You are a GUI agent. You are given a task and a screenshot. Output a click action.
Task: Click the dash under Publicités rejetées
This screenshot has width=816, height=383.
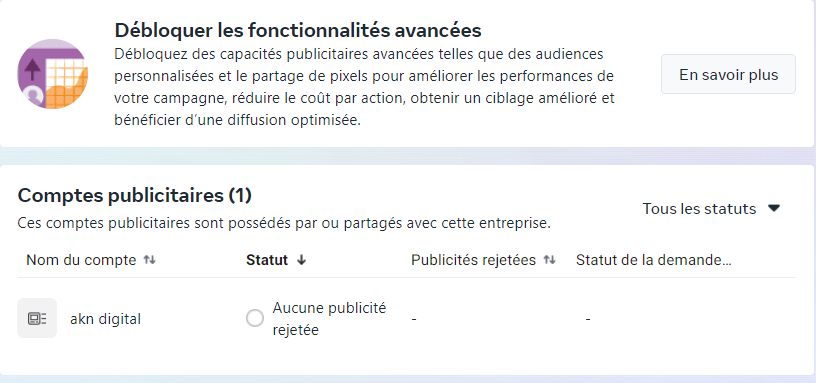[x=414, y=318]
